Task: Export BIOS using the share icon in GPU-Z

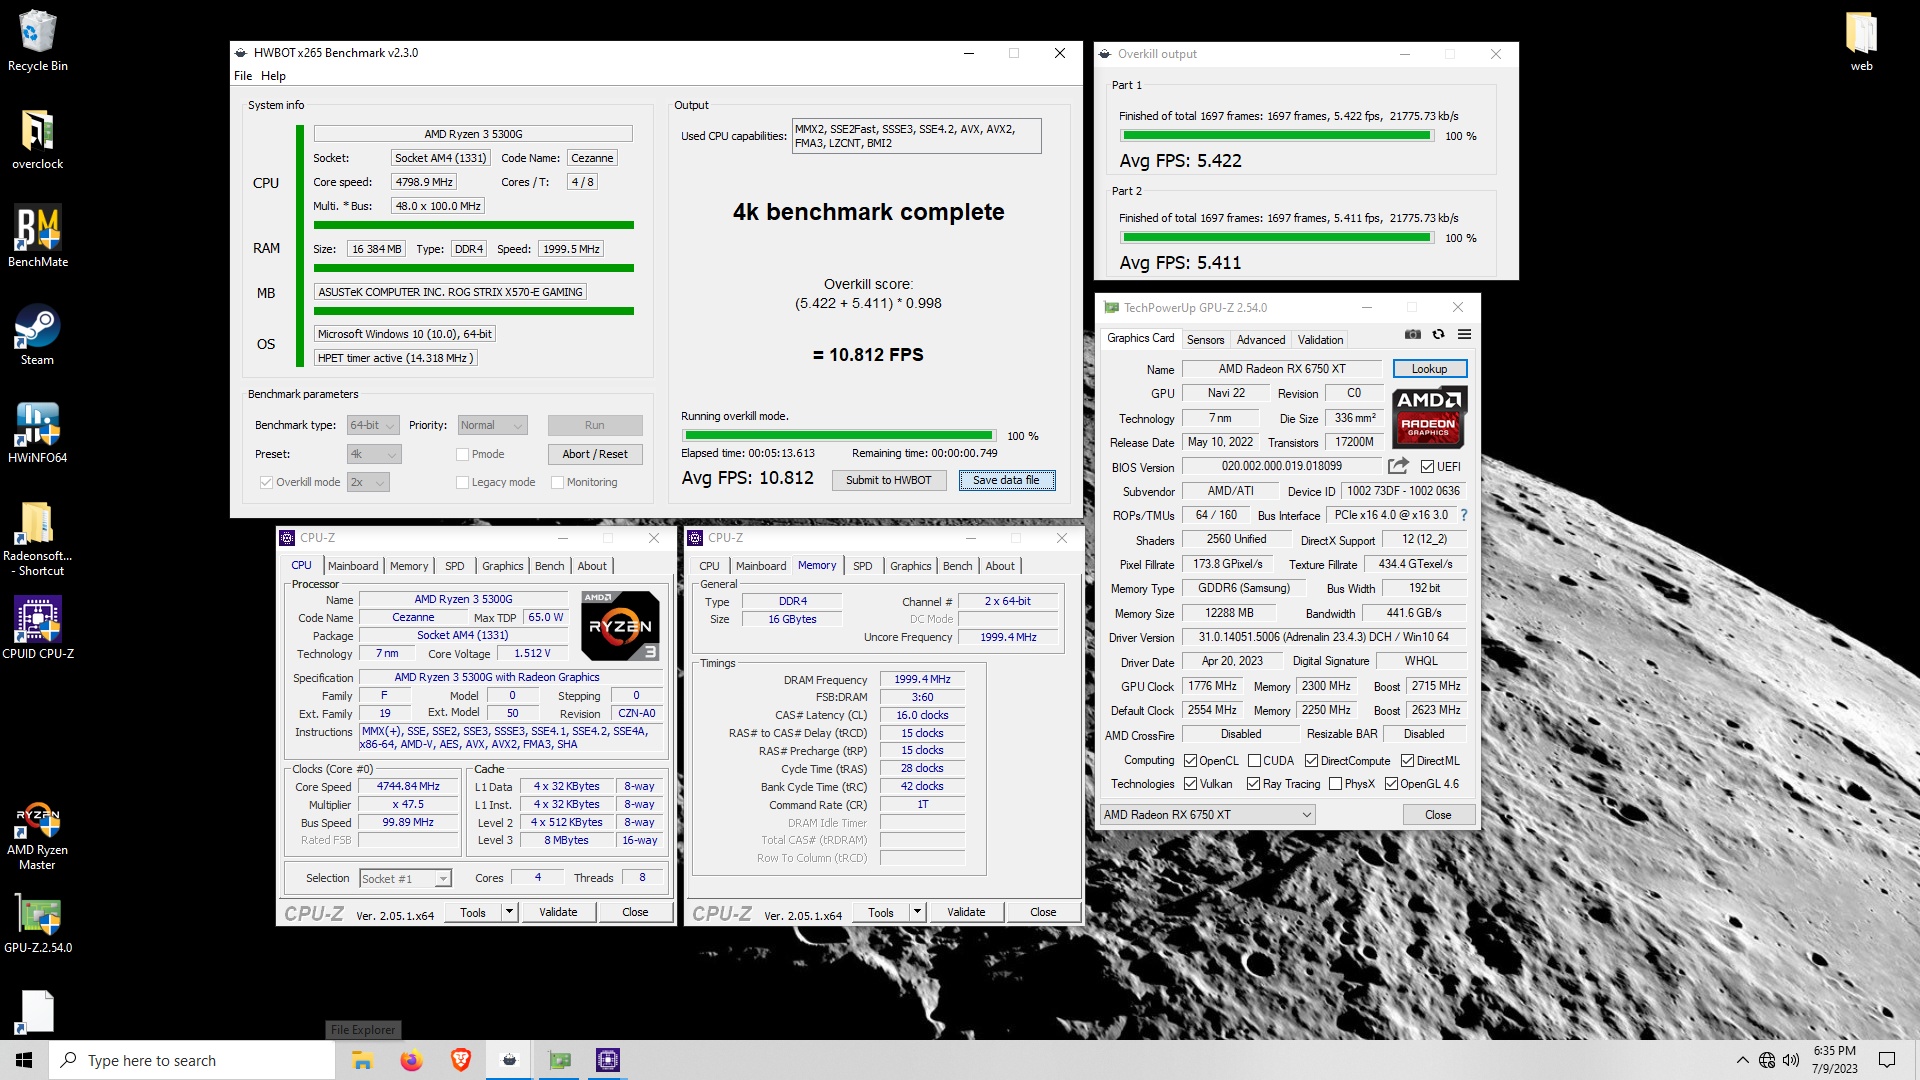Action: tap(1398, 466)
